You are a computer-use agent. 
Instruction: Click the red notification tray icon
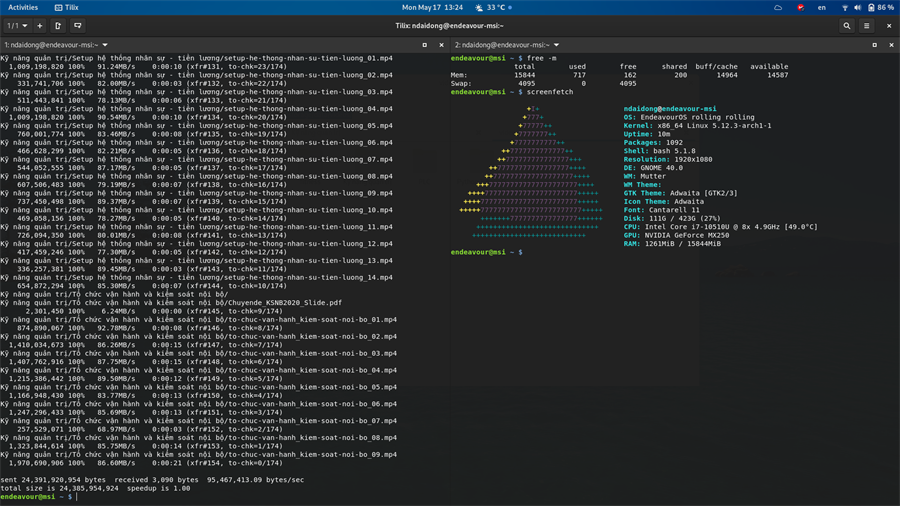click(800, 7)
